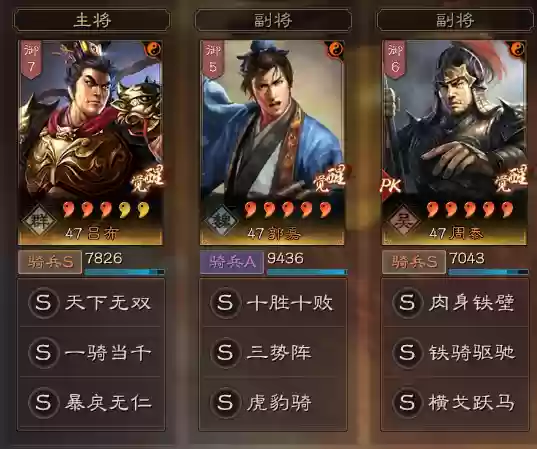Tap the 御 7 cost badge on 吕布
537x449 pixels.
click(32, 59)
